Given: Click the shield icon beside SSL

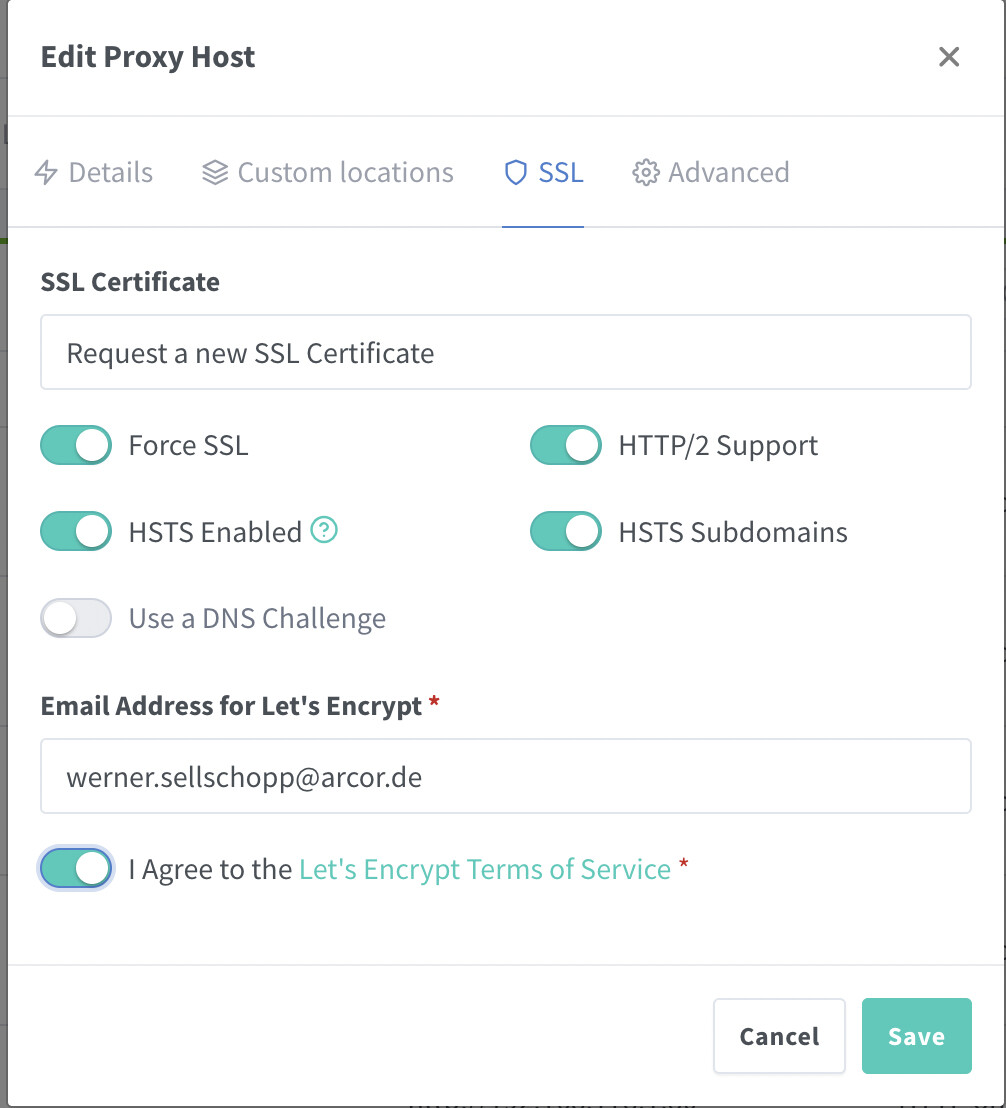Looking at the screenshot, I should pyautogui.click(x=516, y=172).
